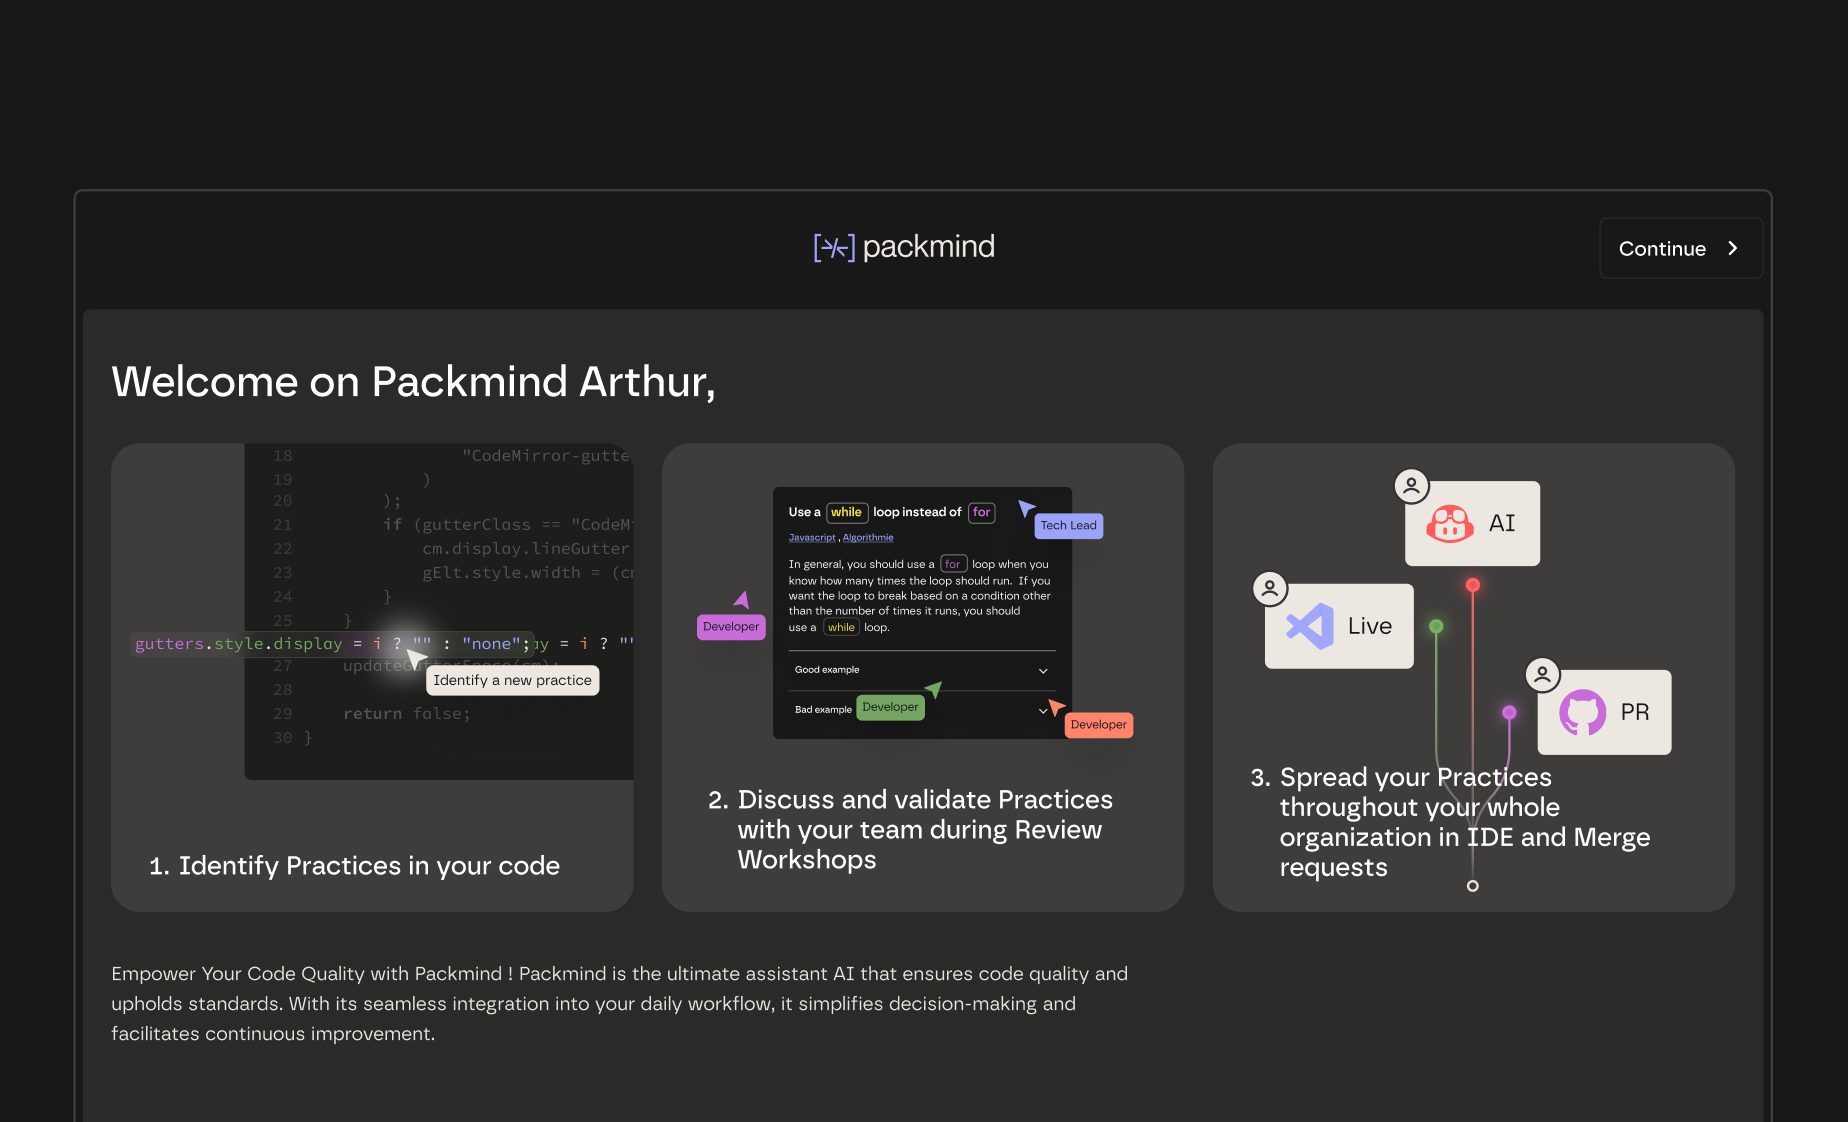Click the highlighted gutters.style.display code line
The height and width of the screenshot is (1122, 1848).
point(332,644)
